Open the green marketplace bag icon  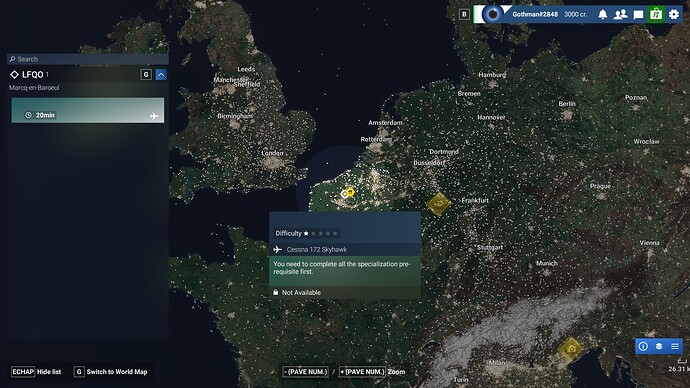coord(656,15)
